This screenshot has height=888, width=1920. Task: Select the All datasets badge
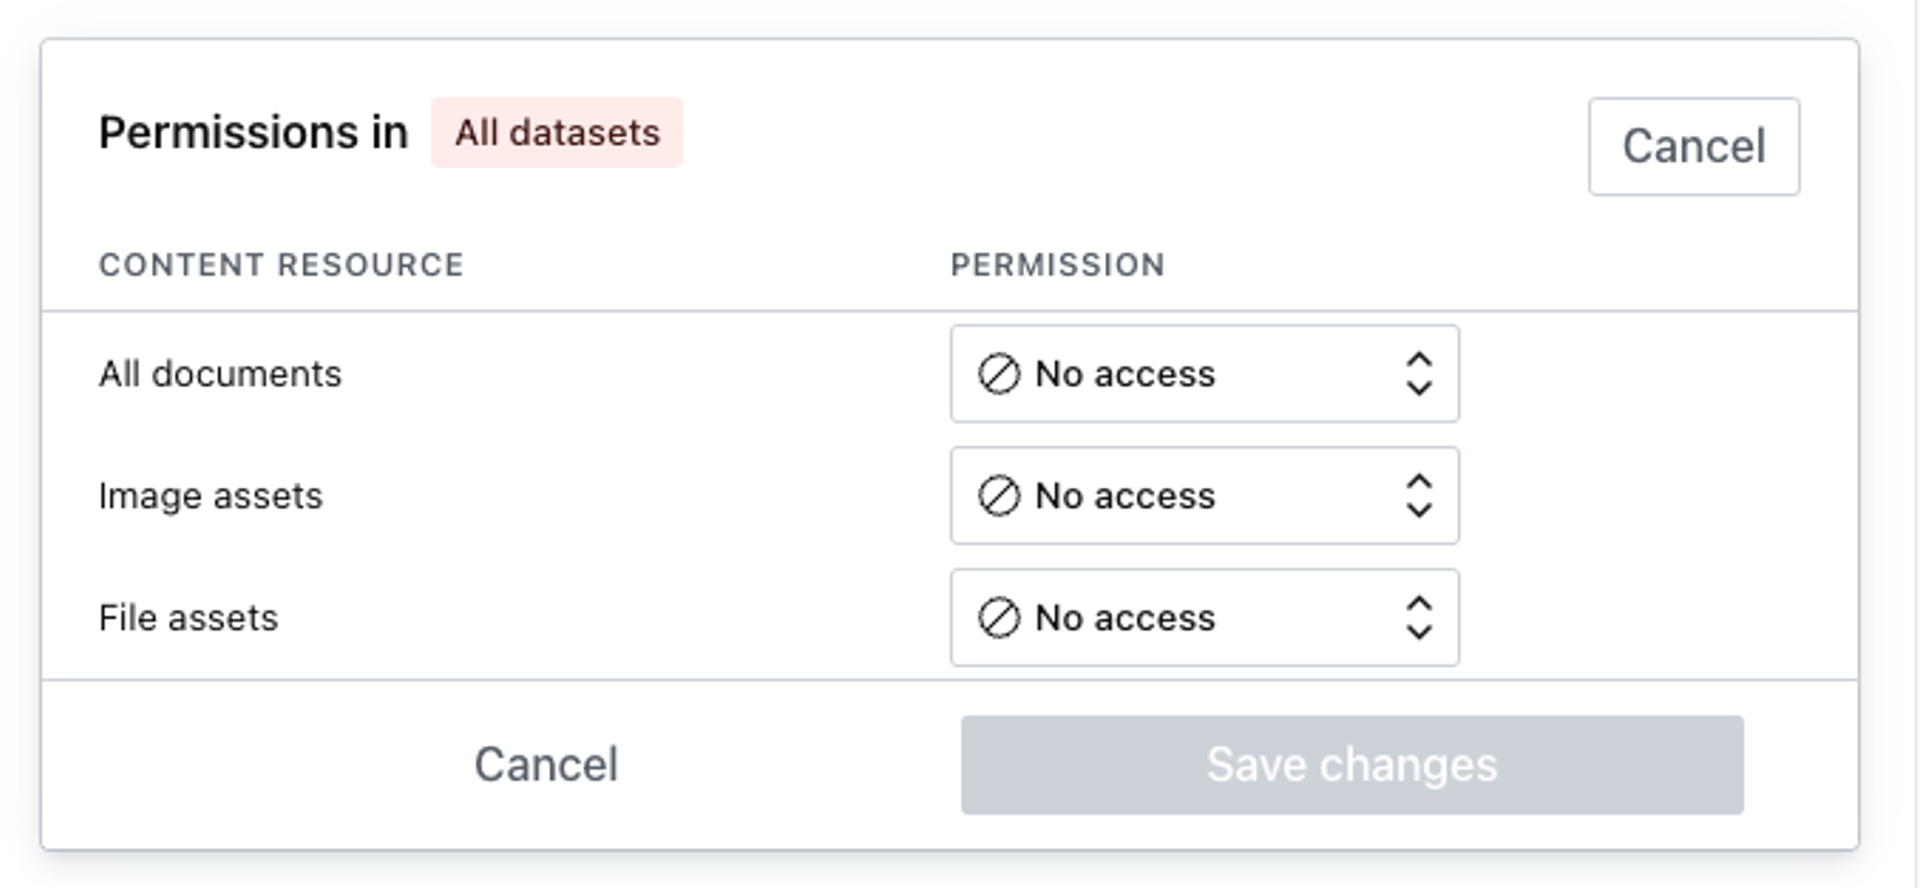click(557, 133)
